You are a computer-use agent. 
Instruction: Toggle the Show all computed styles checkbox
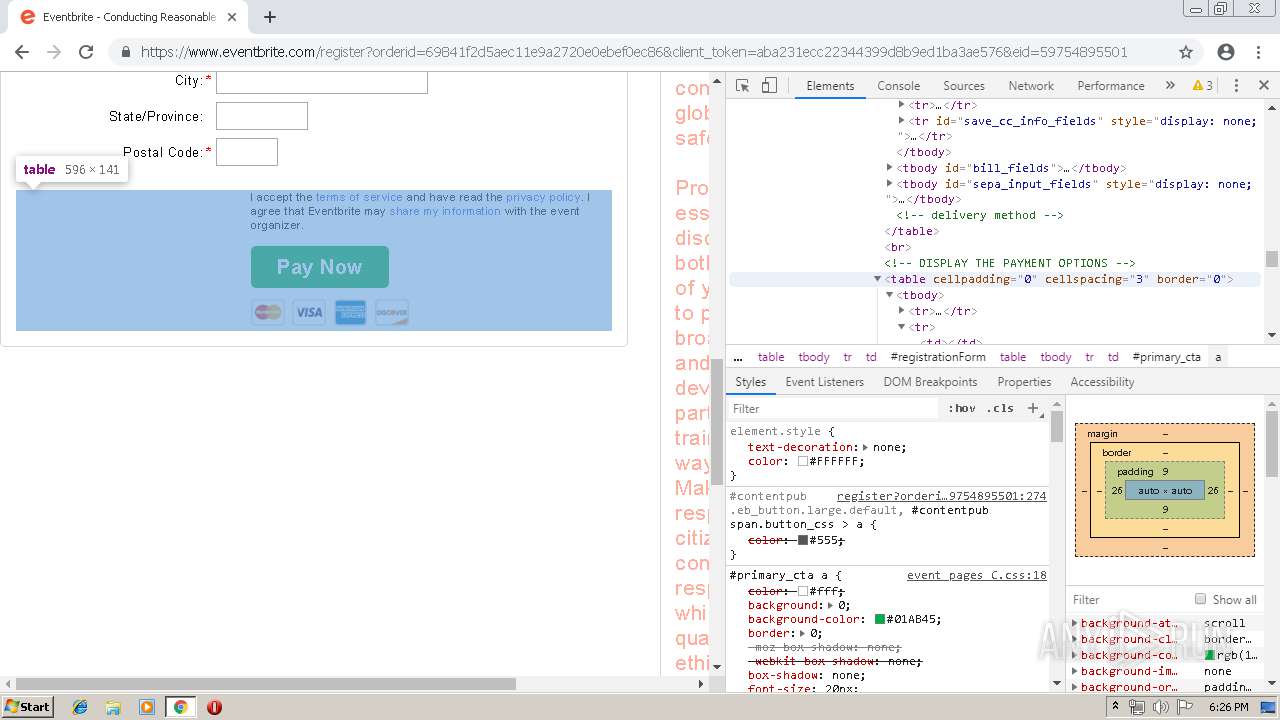point(1200,599)
